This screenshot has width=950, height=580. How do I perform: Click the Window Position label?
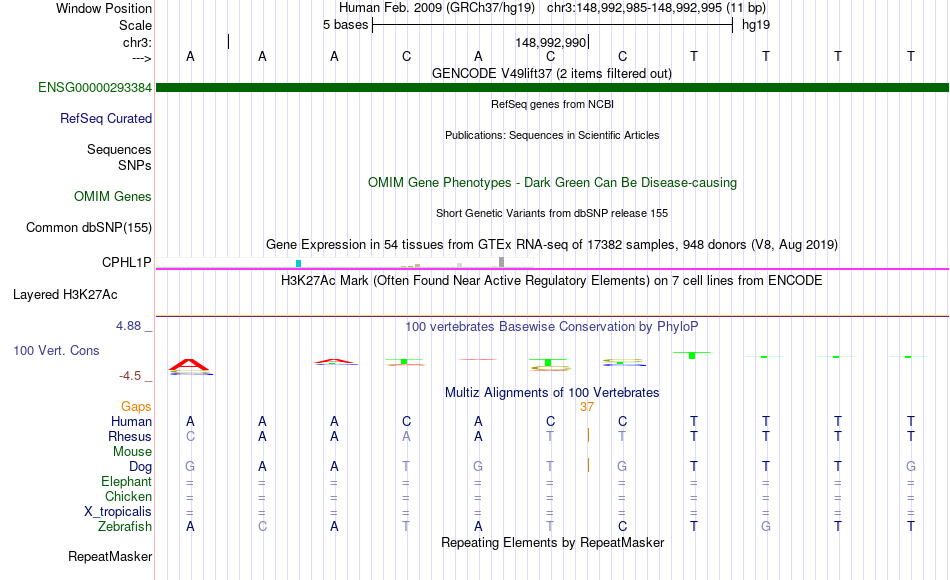tap(104, 8)
